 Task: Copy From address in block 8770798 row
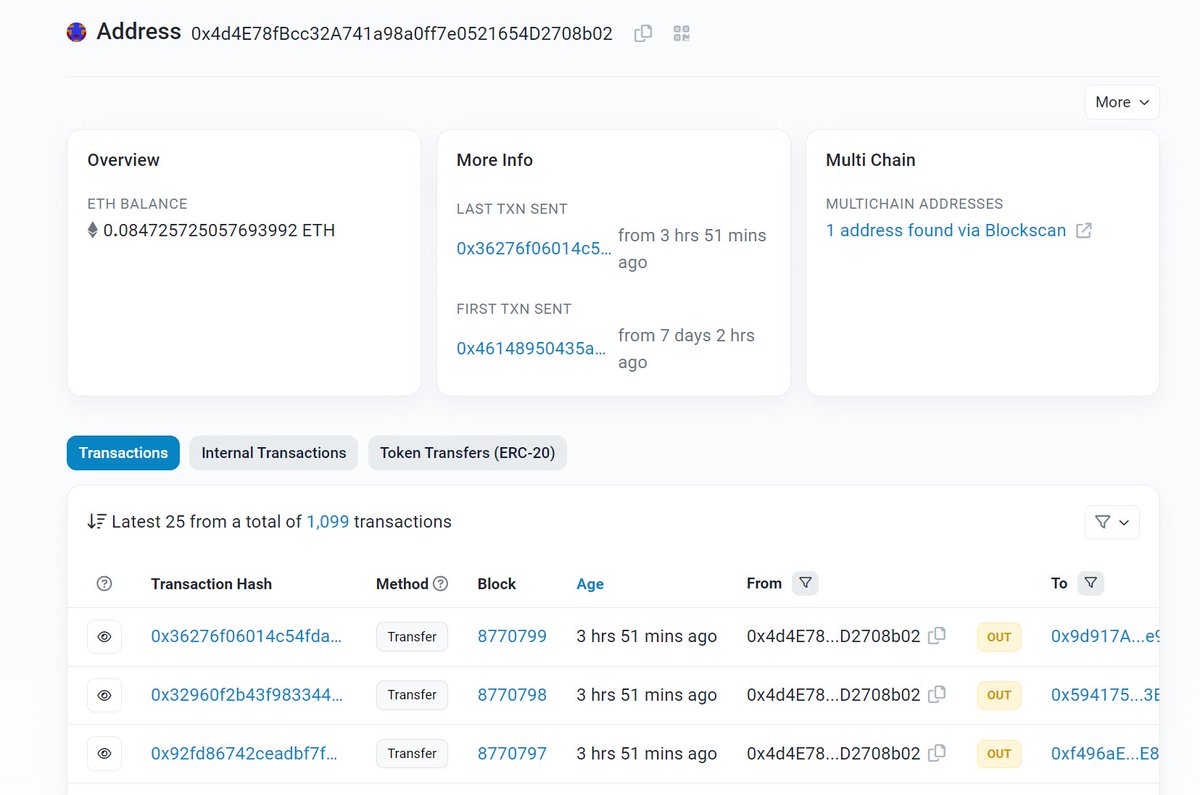(x=937, y=694)
